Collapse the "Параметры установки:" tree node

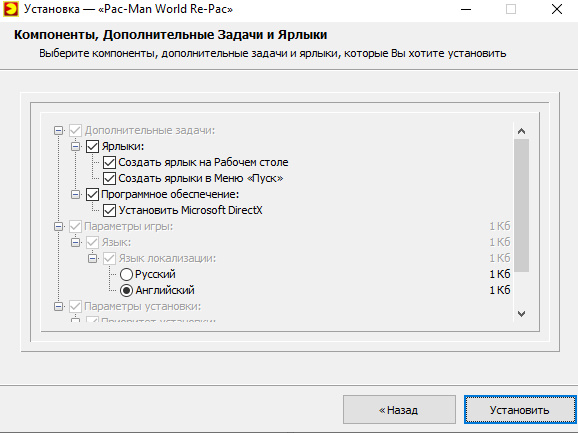click(58, 306)
